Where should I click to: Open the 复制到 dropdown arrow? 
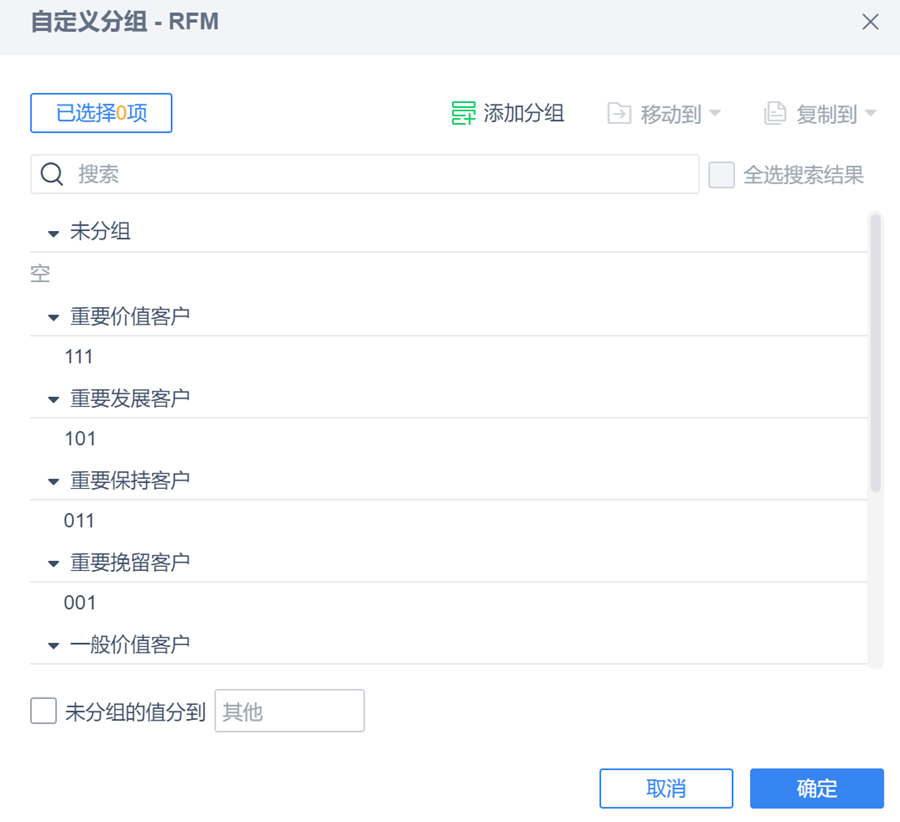point(871,114)
